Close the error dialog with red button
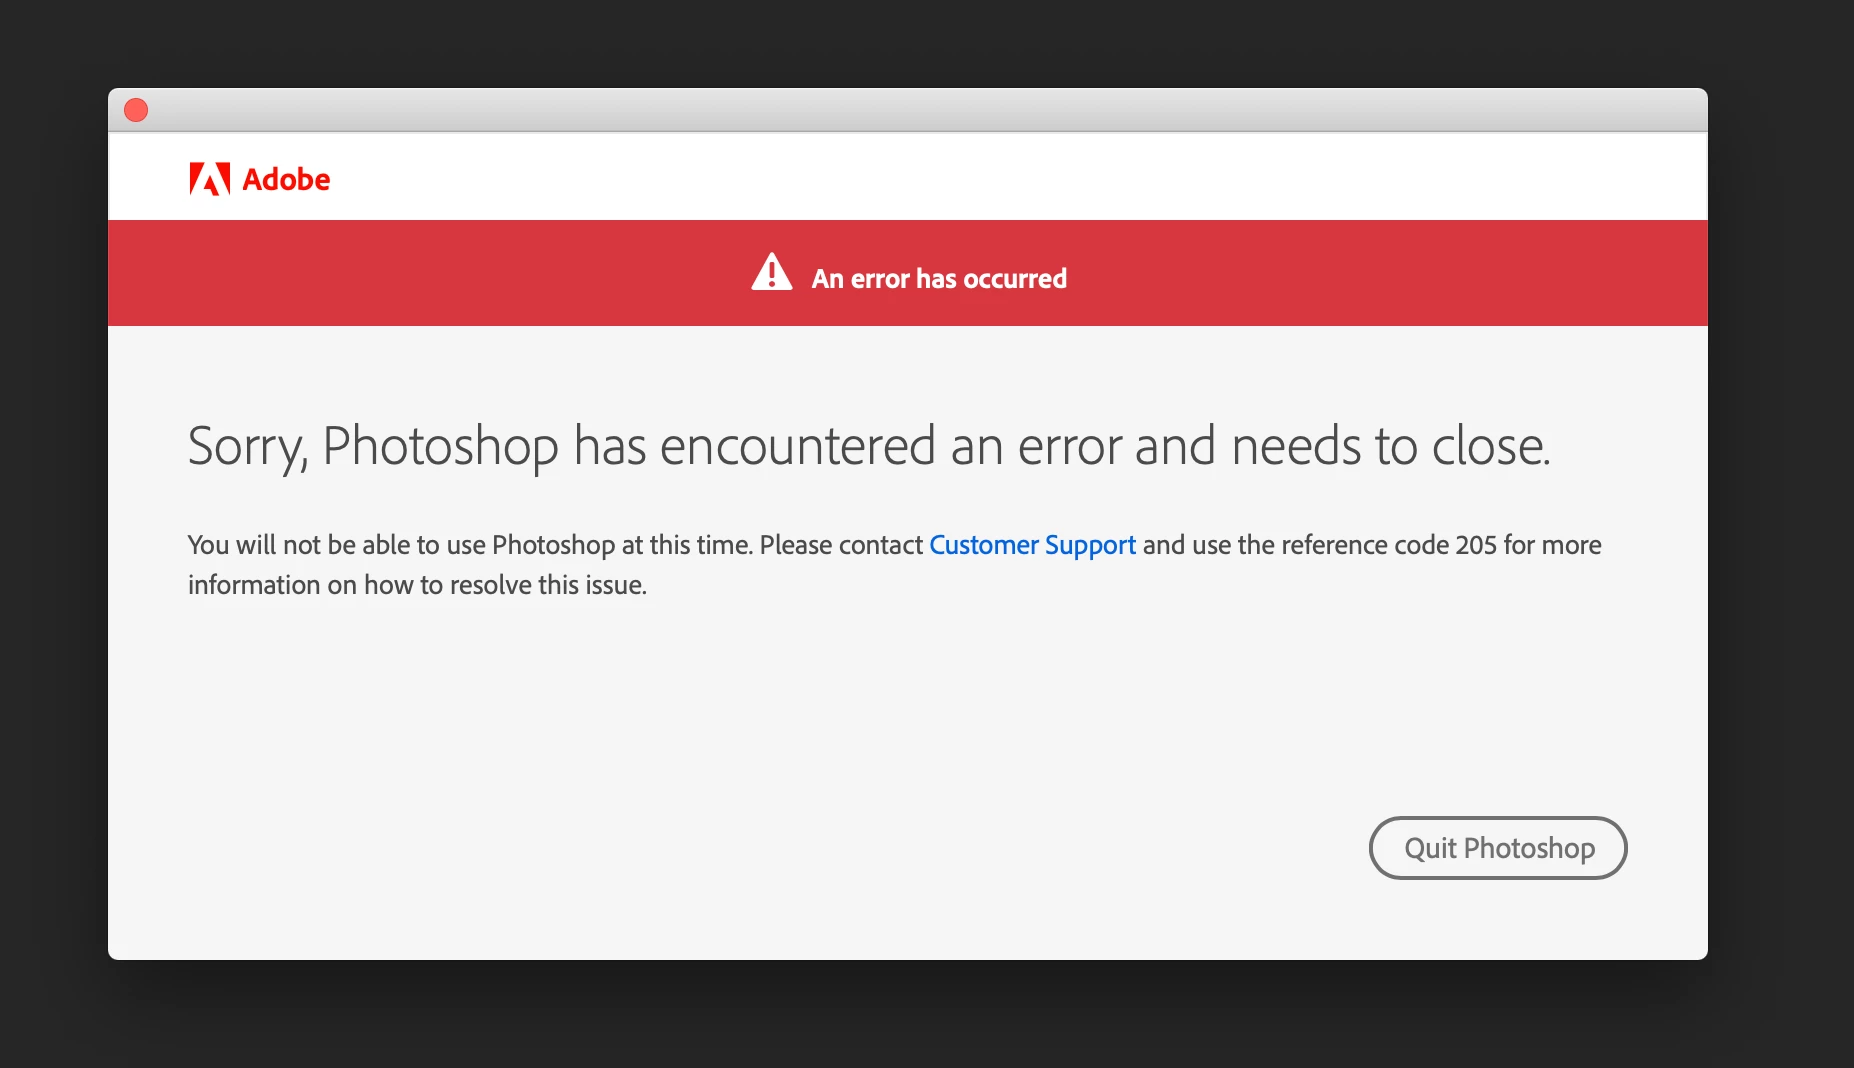The width and height of the screenshot is (1854, 1068). click(x=136, y=110)
